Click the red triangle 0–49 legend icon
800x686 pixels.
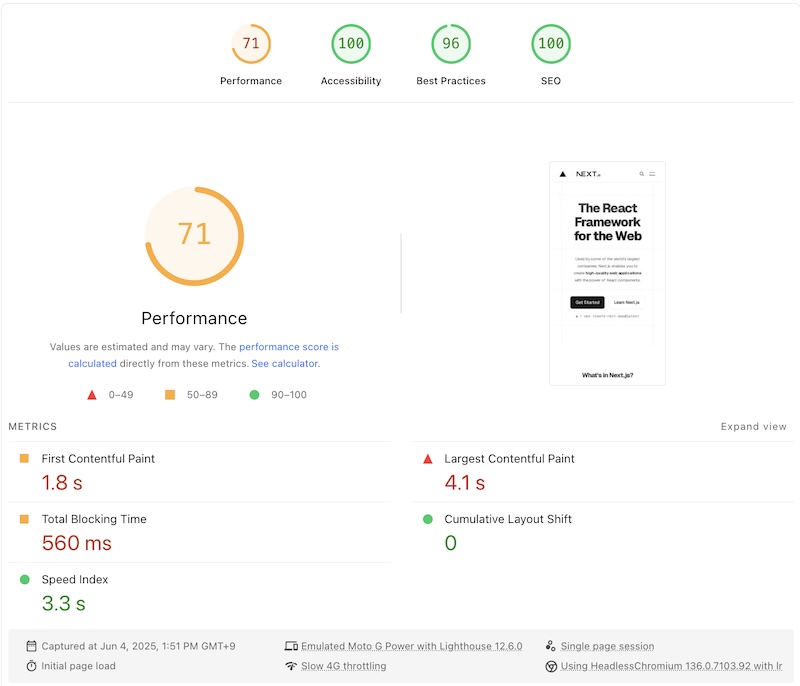click(x=92, y=395)
